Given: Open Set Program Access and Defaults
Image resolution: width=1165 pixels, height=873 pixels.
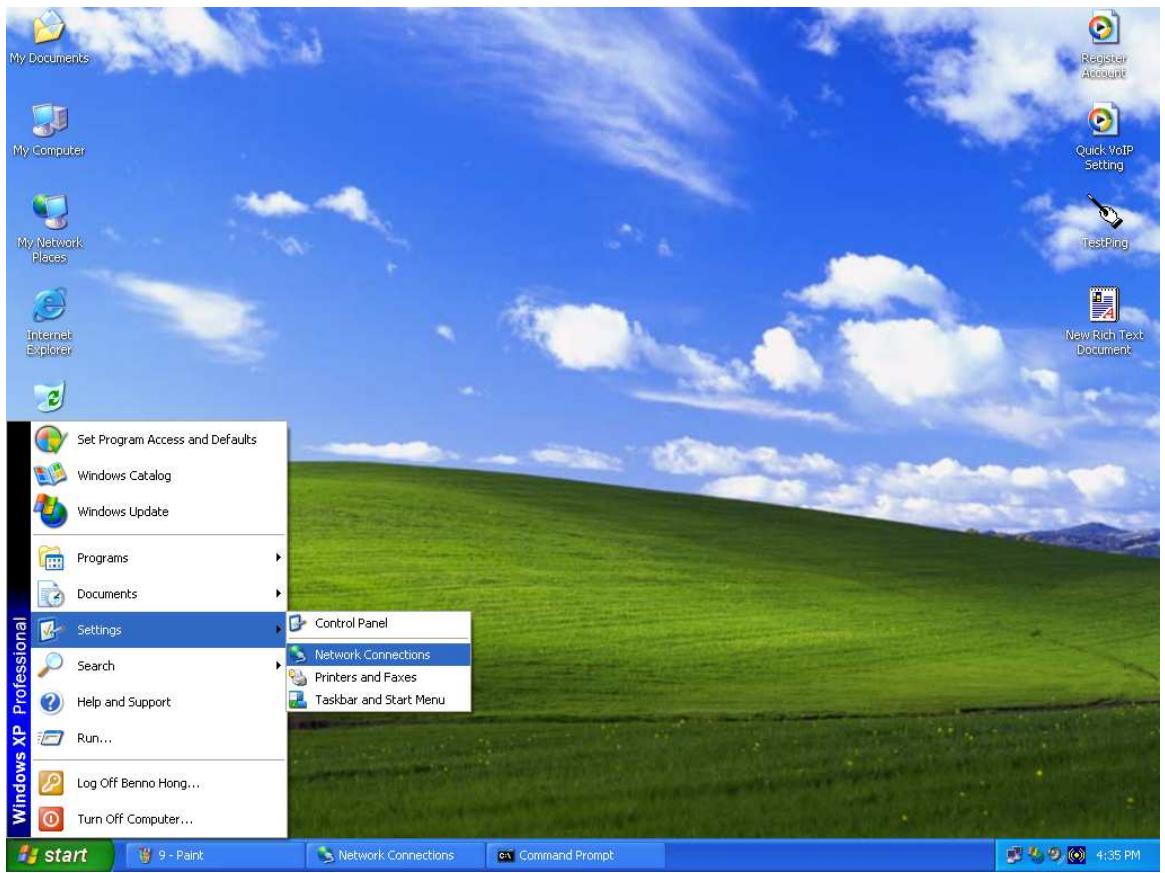Looking at the screenshot, I should click(x=158, y=439).
